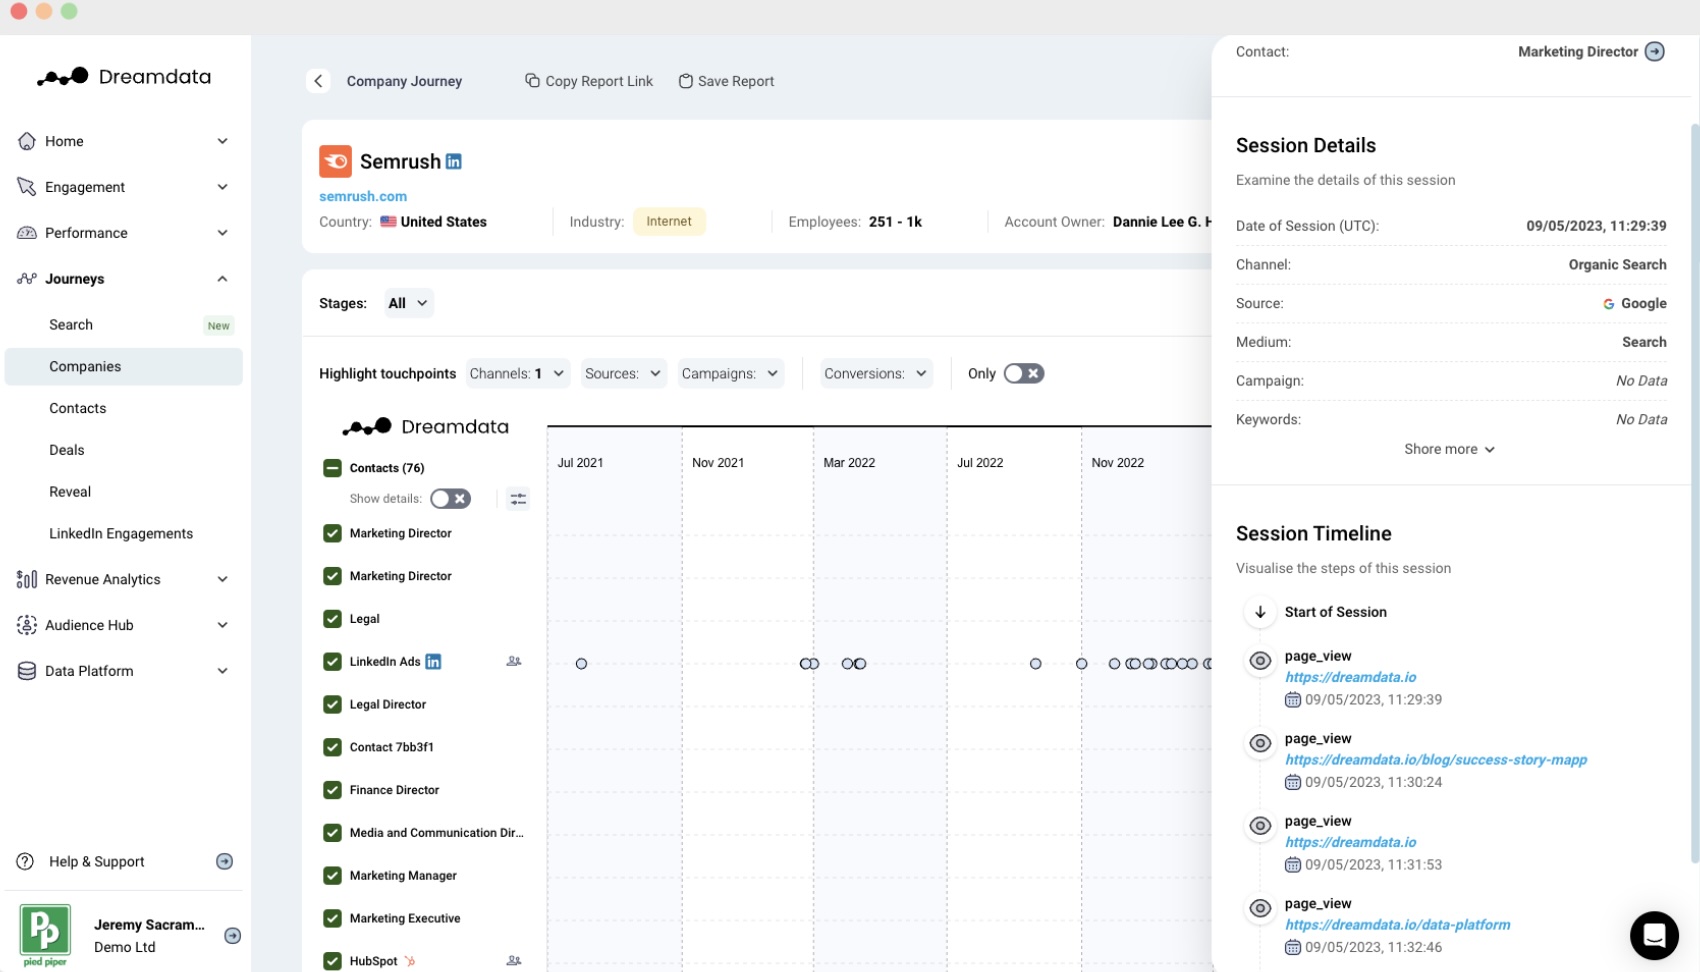The image size is (1700, 972).
Task: Open the chat support bubble
Action: click(x=1654, y=936)
